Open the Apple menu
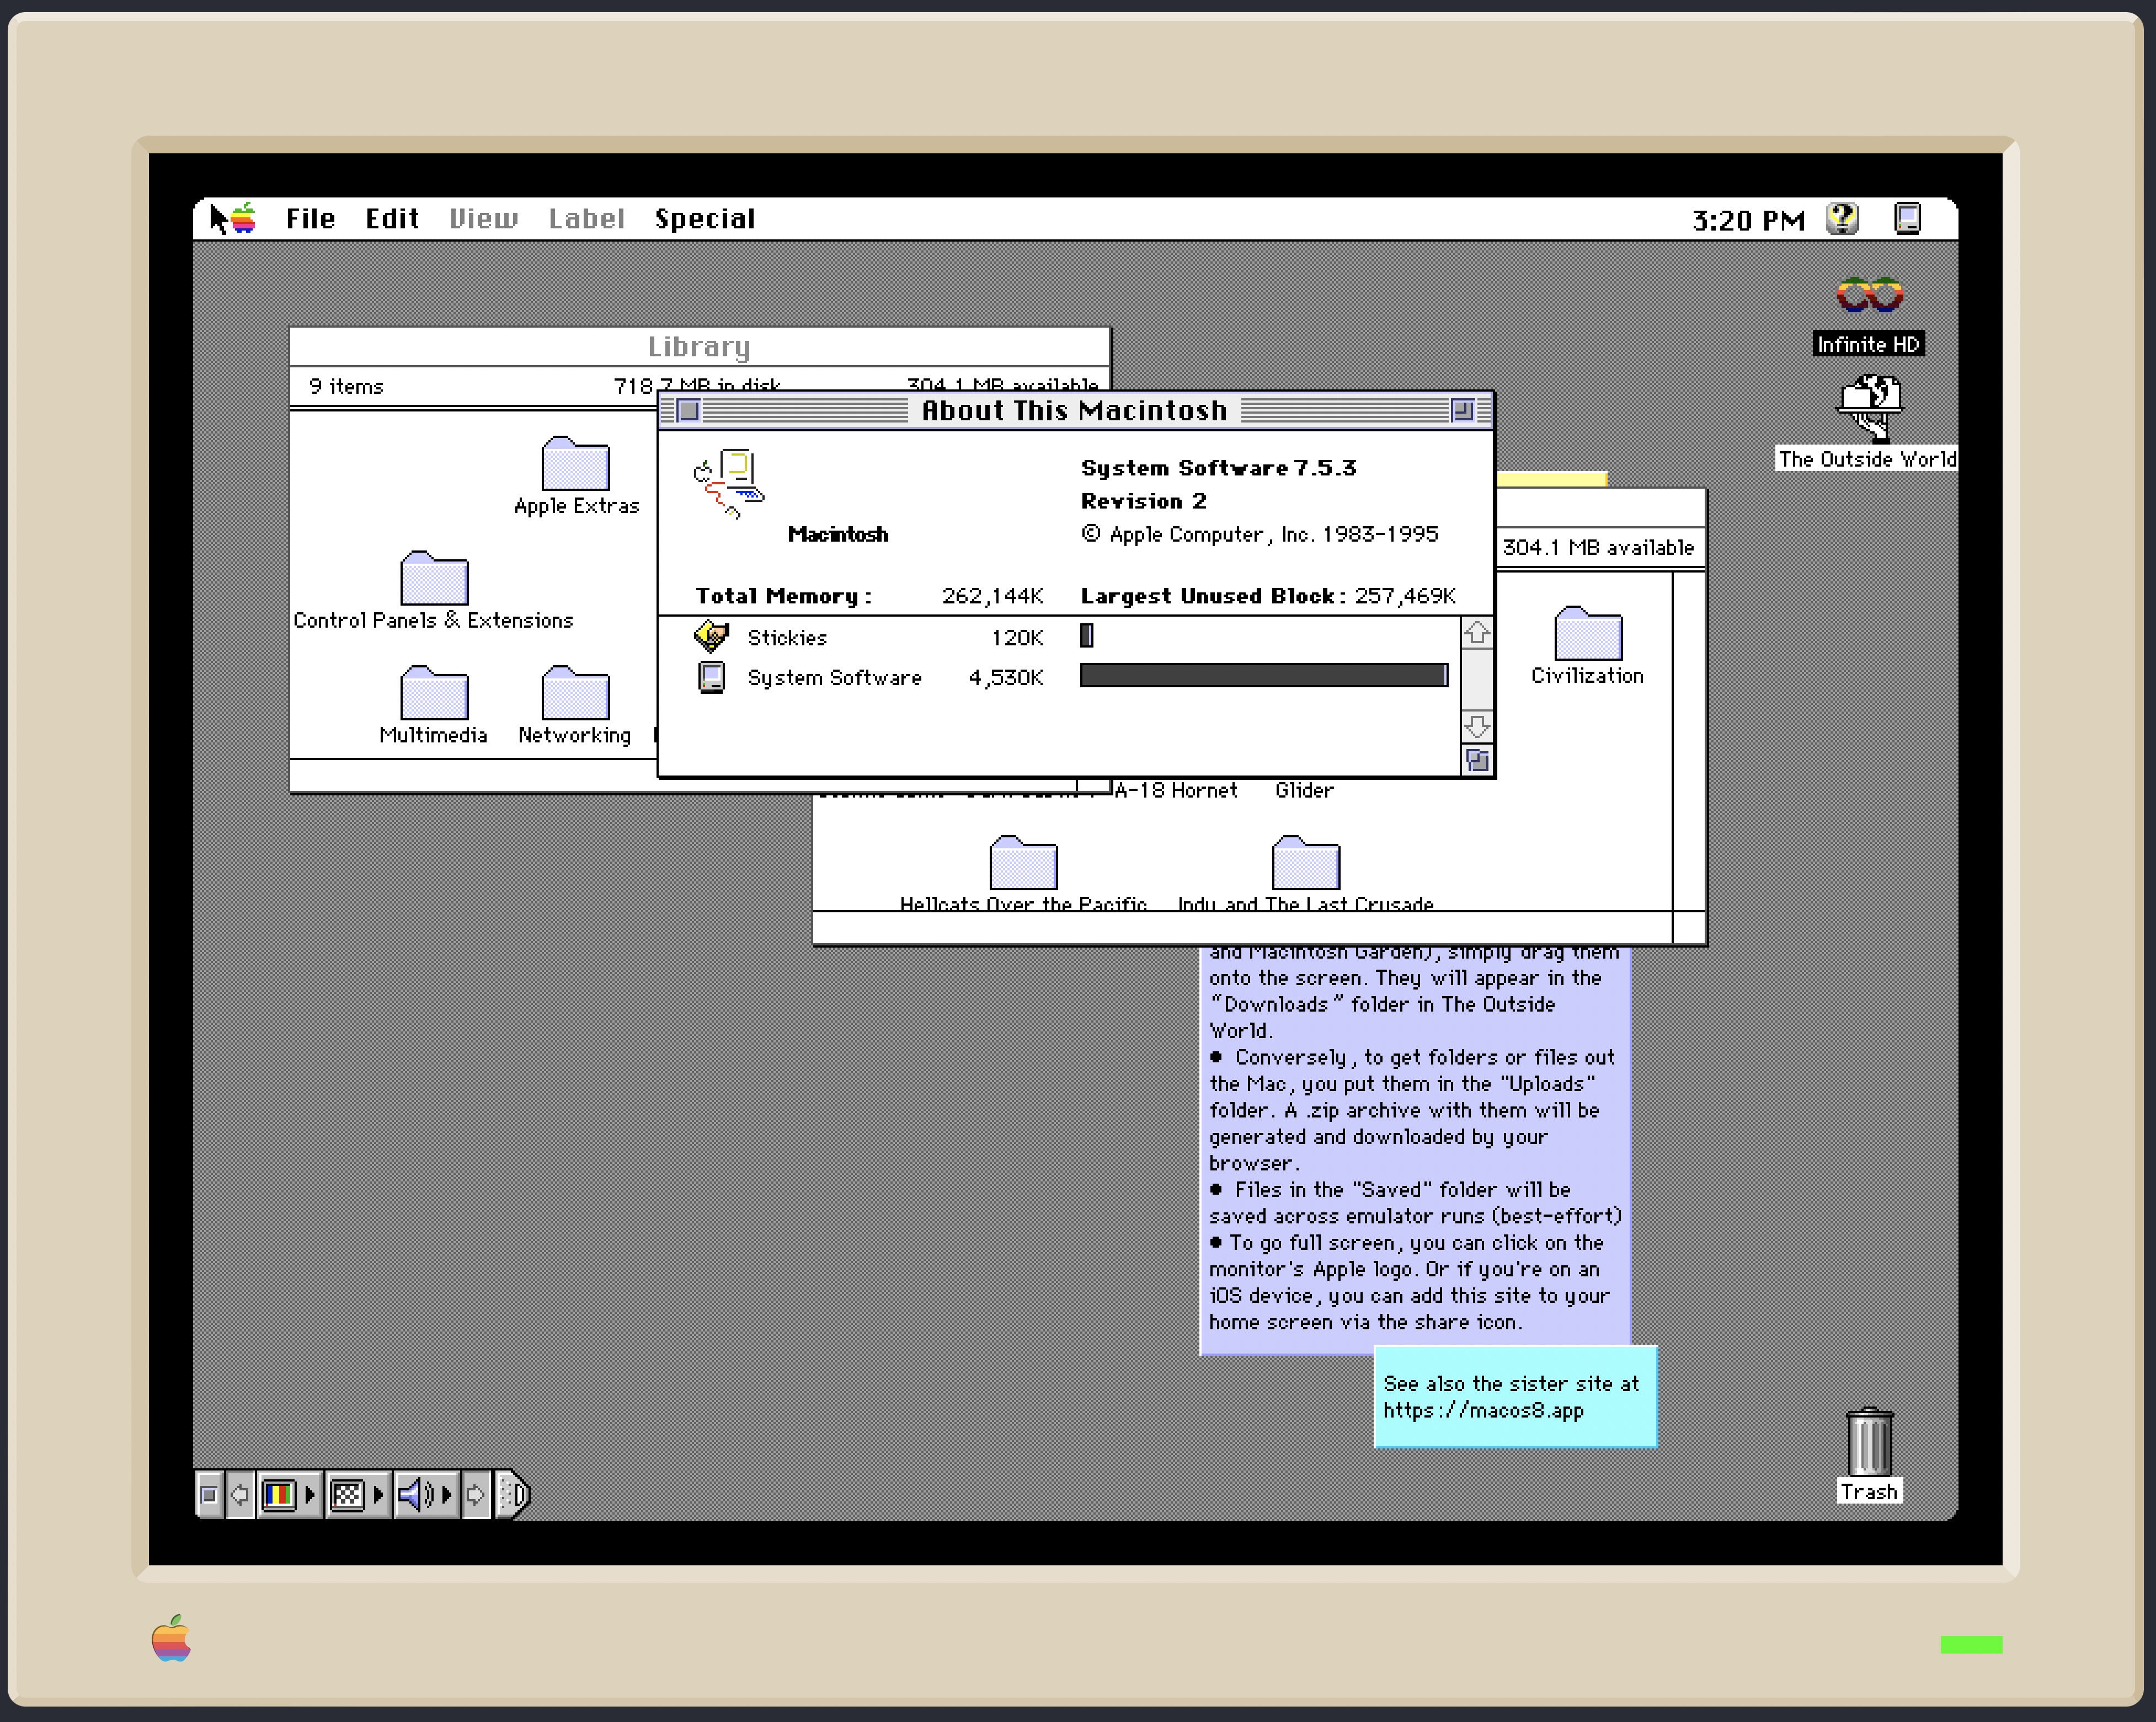The height and width of the screenshot is (1722, 2156). pyautogui.click(x=243, y=218)
